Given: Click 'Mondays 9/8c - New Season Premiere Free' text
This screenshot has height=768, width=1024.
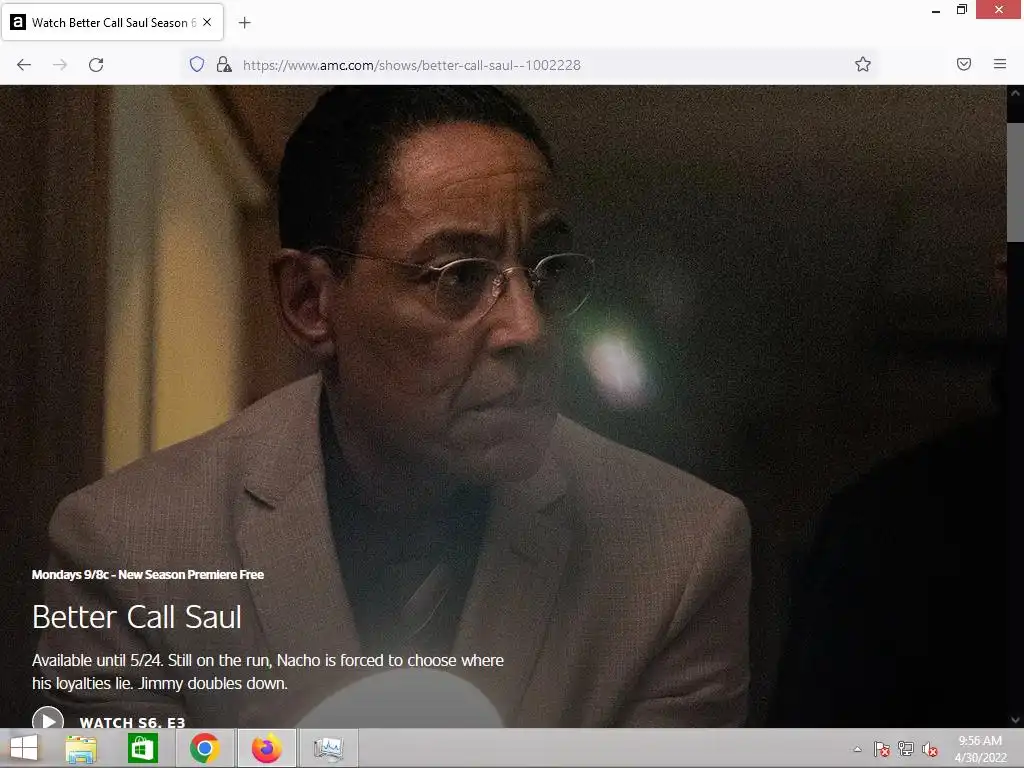Looking at the screenshot, I should click(x=148, y=575).
